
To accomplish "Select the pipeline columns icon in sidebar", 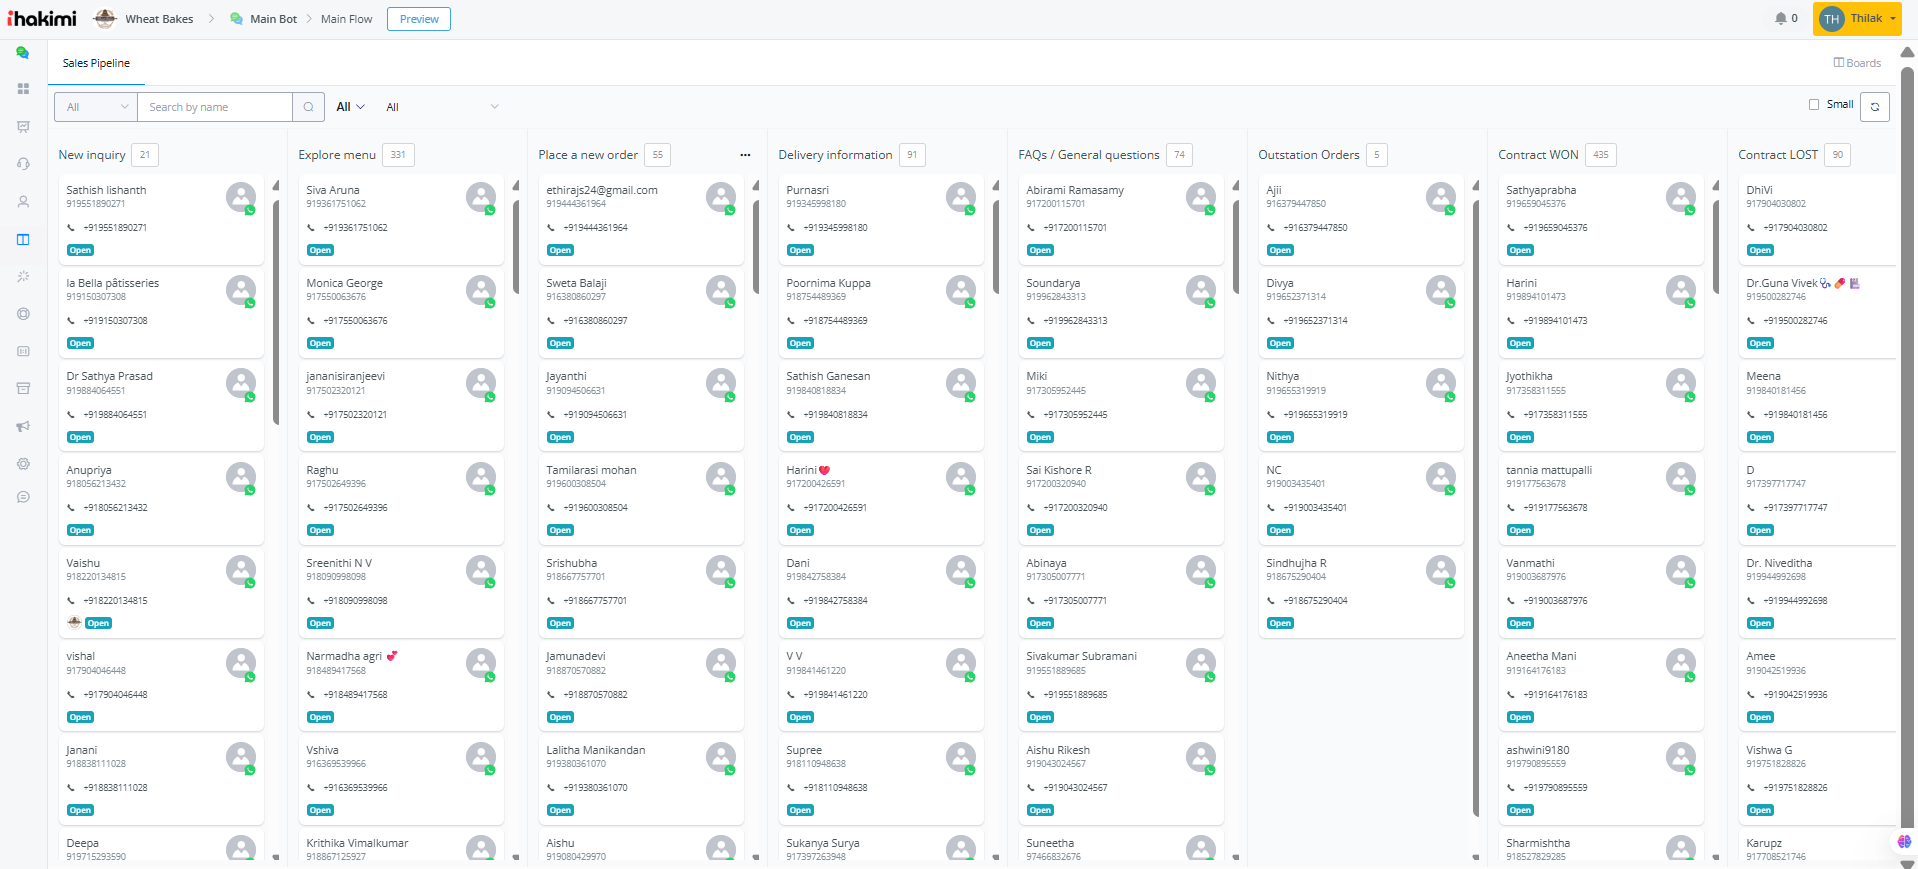I will click(x=23, y=239).
